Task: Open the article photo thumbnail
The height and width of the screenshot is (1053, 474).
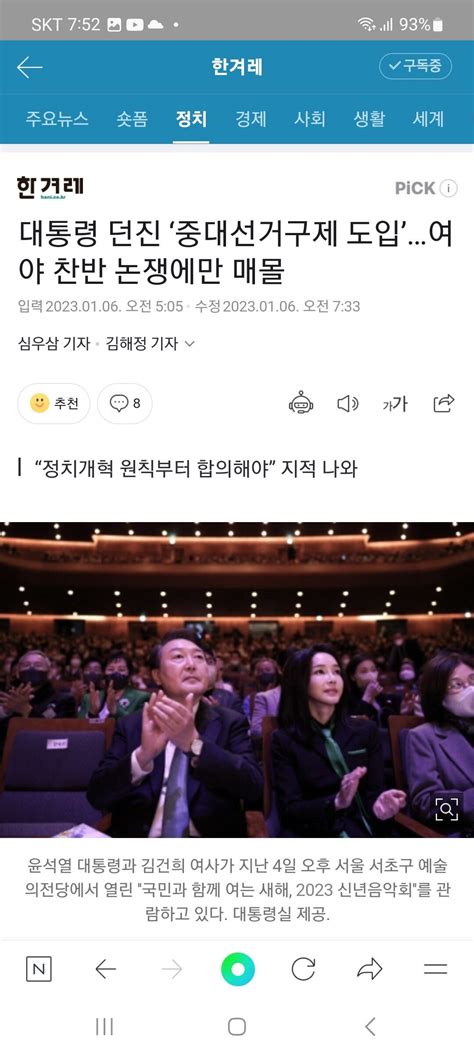Action: pos(237,679)
